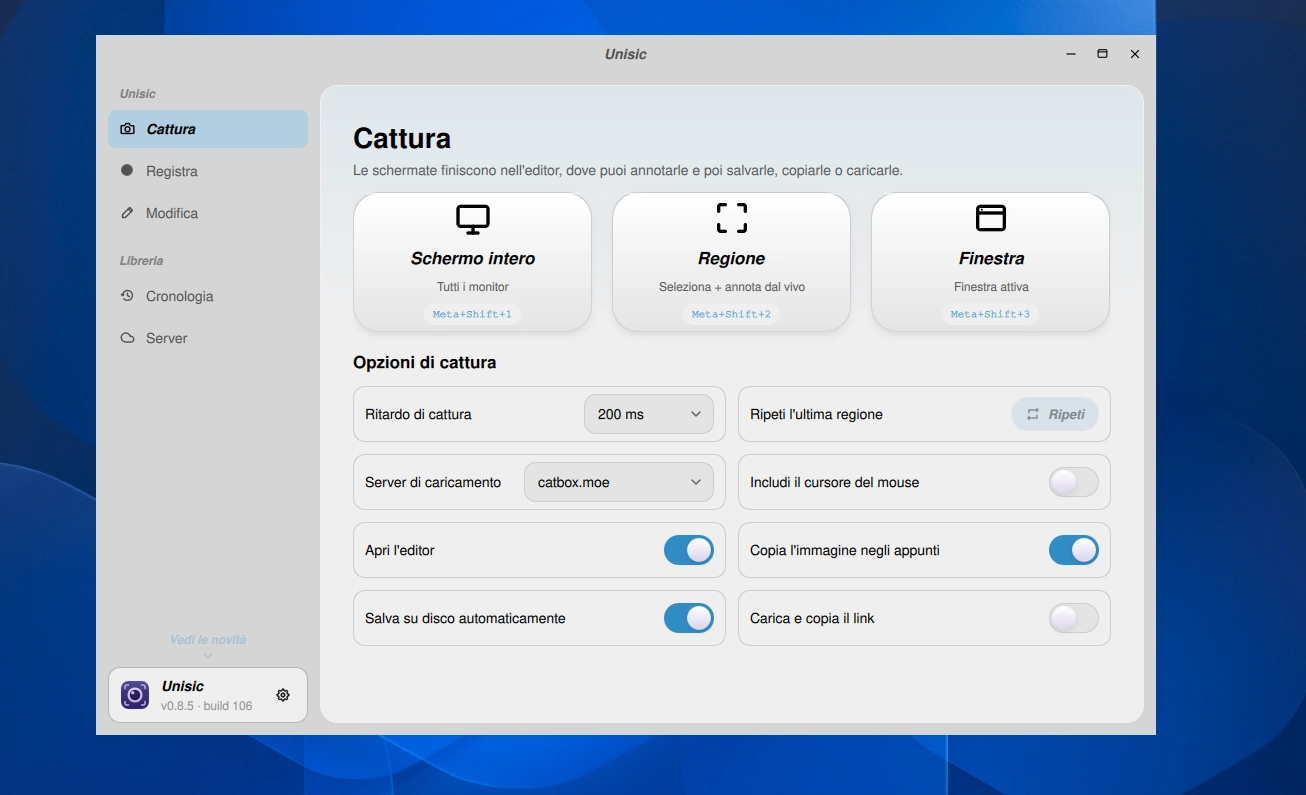Click the Finestra attiva subtitle
The width and height of the screenshot is (1306, 795).
[x=991, y=287]
